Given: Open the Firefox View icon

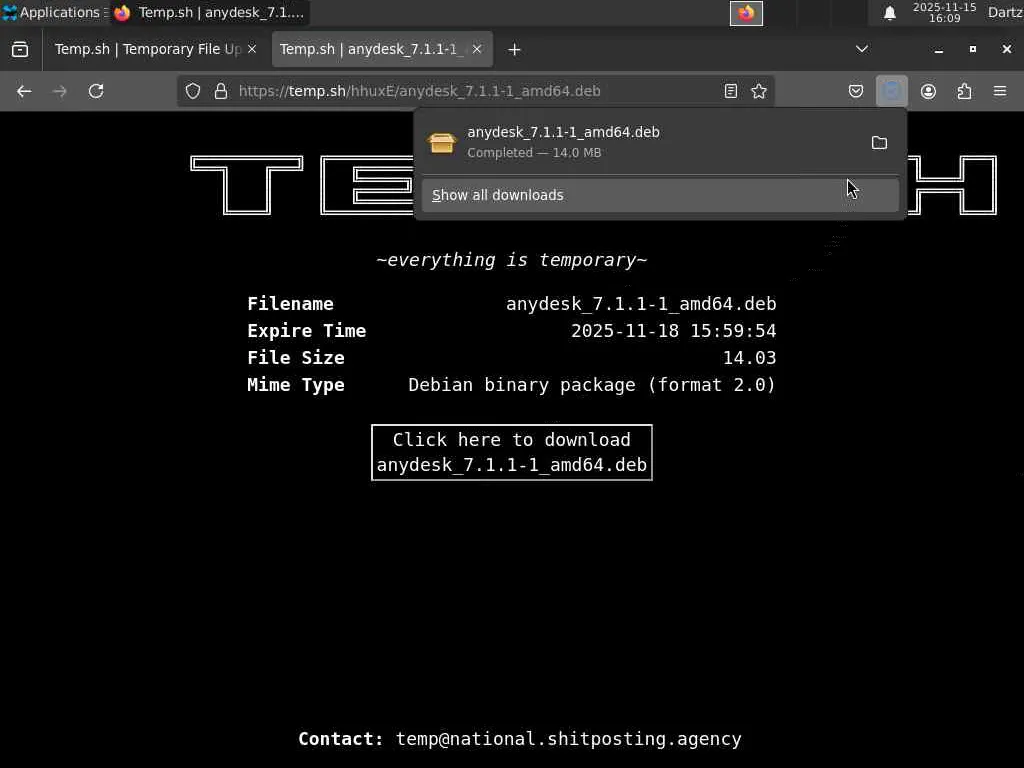Looking at the screenshot, I should 20,50.
